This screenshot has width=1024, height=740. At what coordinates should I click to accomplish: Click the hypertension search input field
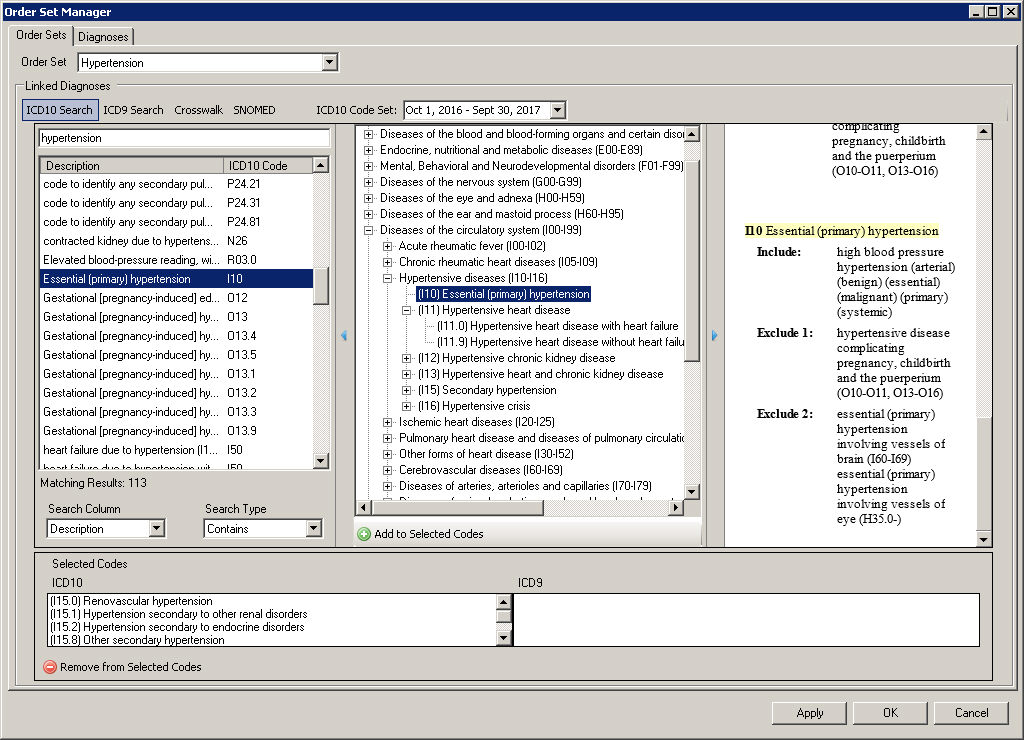click(184, 138)
